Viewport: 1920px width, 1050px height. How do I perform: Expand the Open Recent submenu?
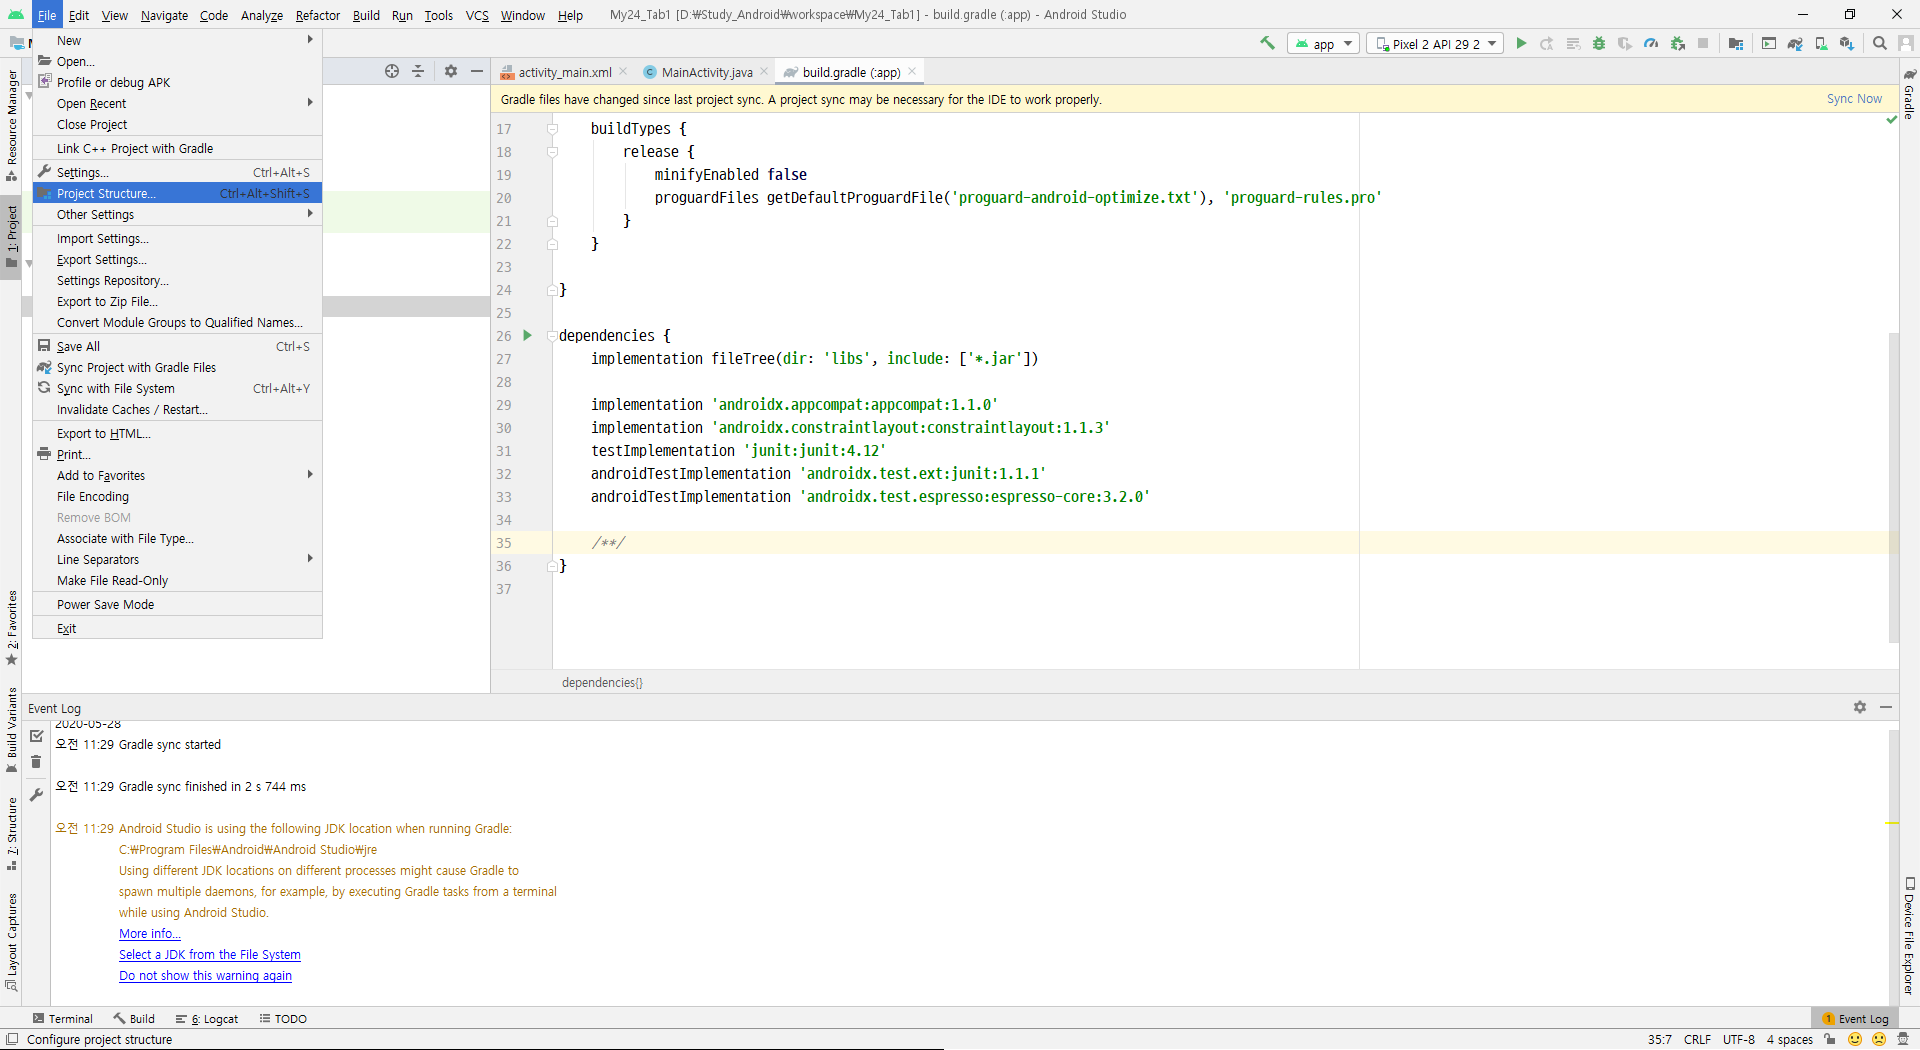[x=177, y=104]
